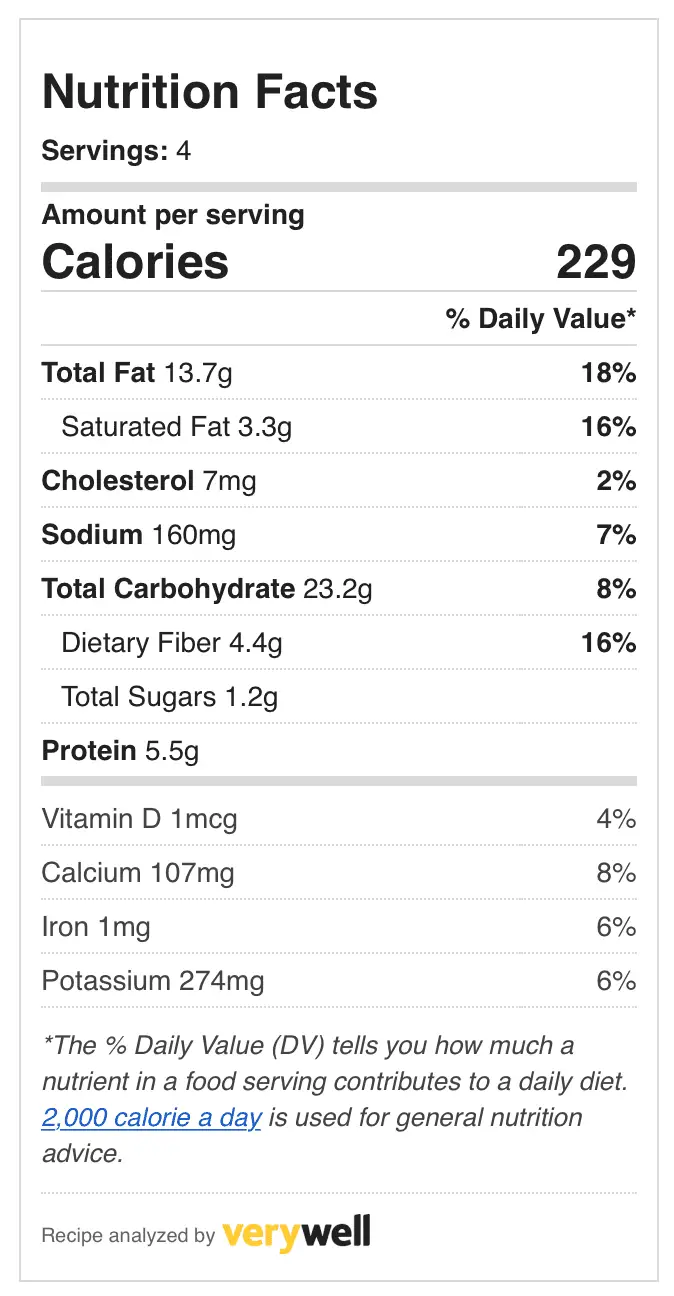Screen dimensions: 674x1296
Task: Click the Vitamin D 1mcg row
Action: (339, 819)
